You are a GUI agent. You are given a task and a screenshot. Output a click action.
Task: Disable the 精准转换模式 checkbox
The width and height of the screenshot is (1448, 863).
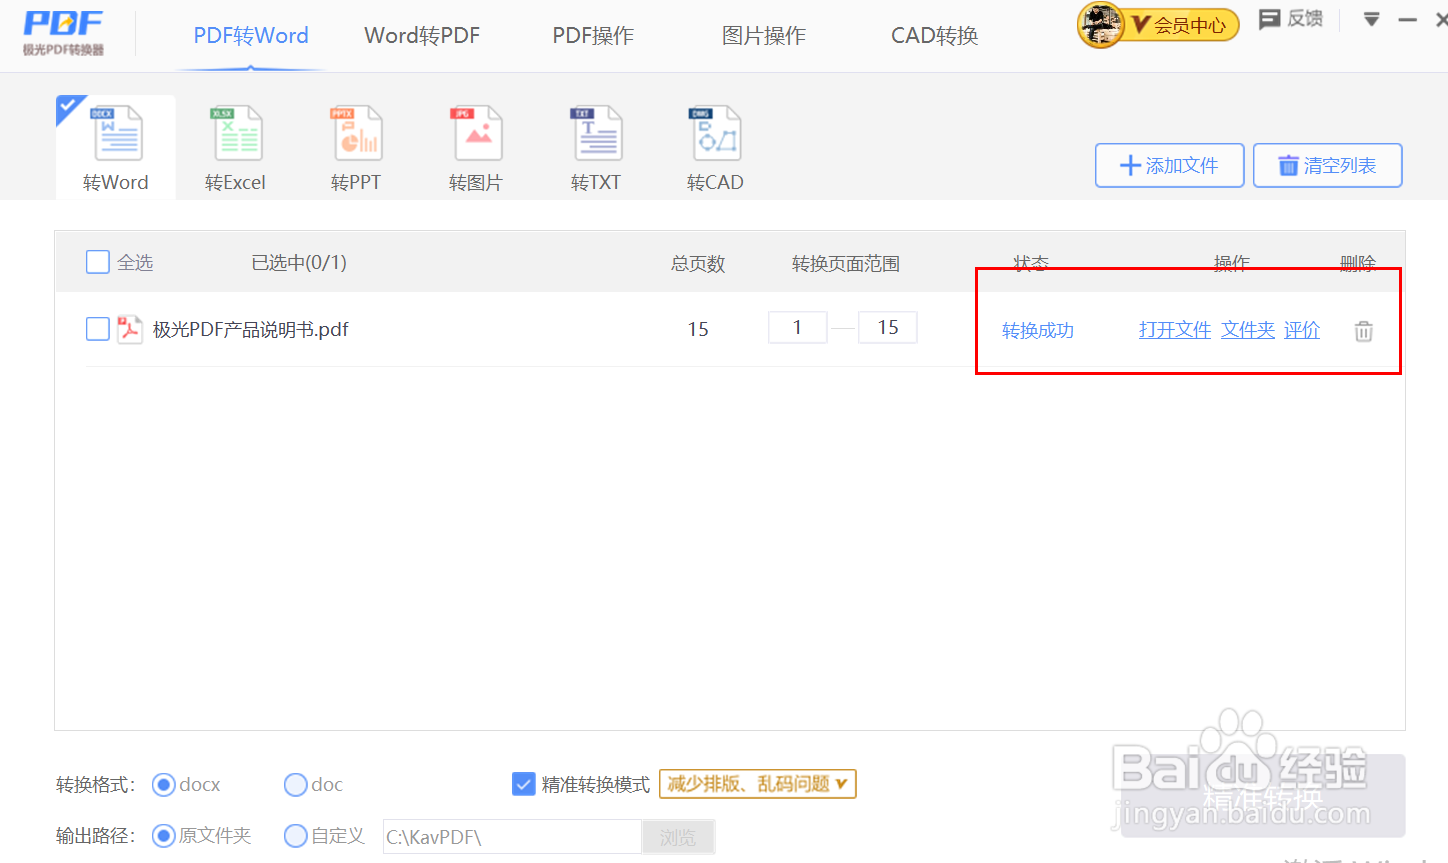(524, 784)
